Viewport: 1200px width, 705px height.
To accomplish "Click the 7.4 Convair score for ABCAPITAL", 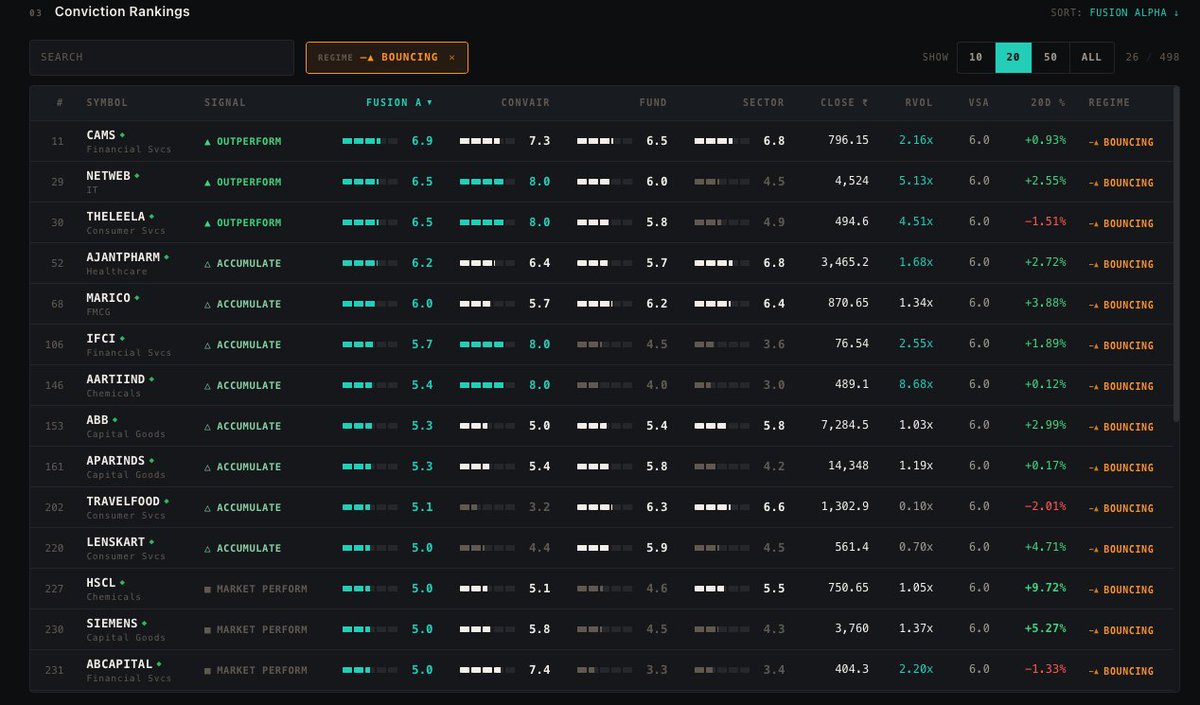I will click(540, 670).
